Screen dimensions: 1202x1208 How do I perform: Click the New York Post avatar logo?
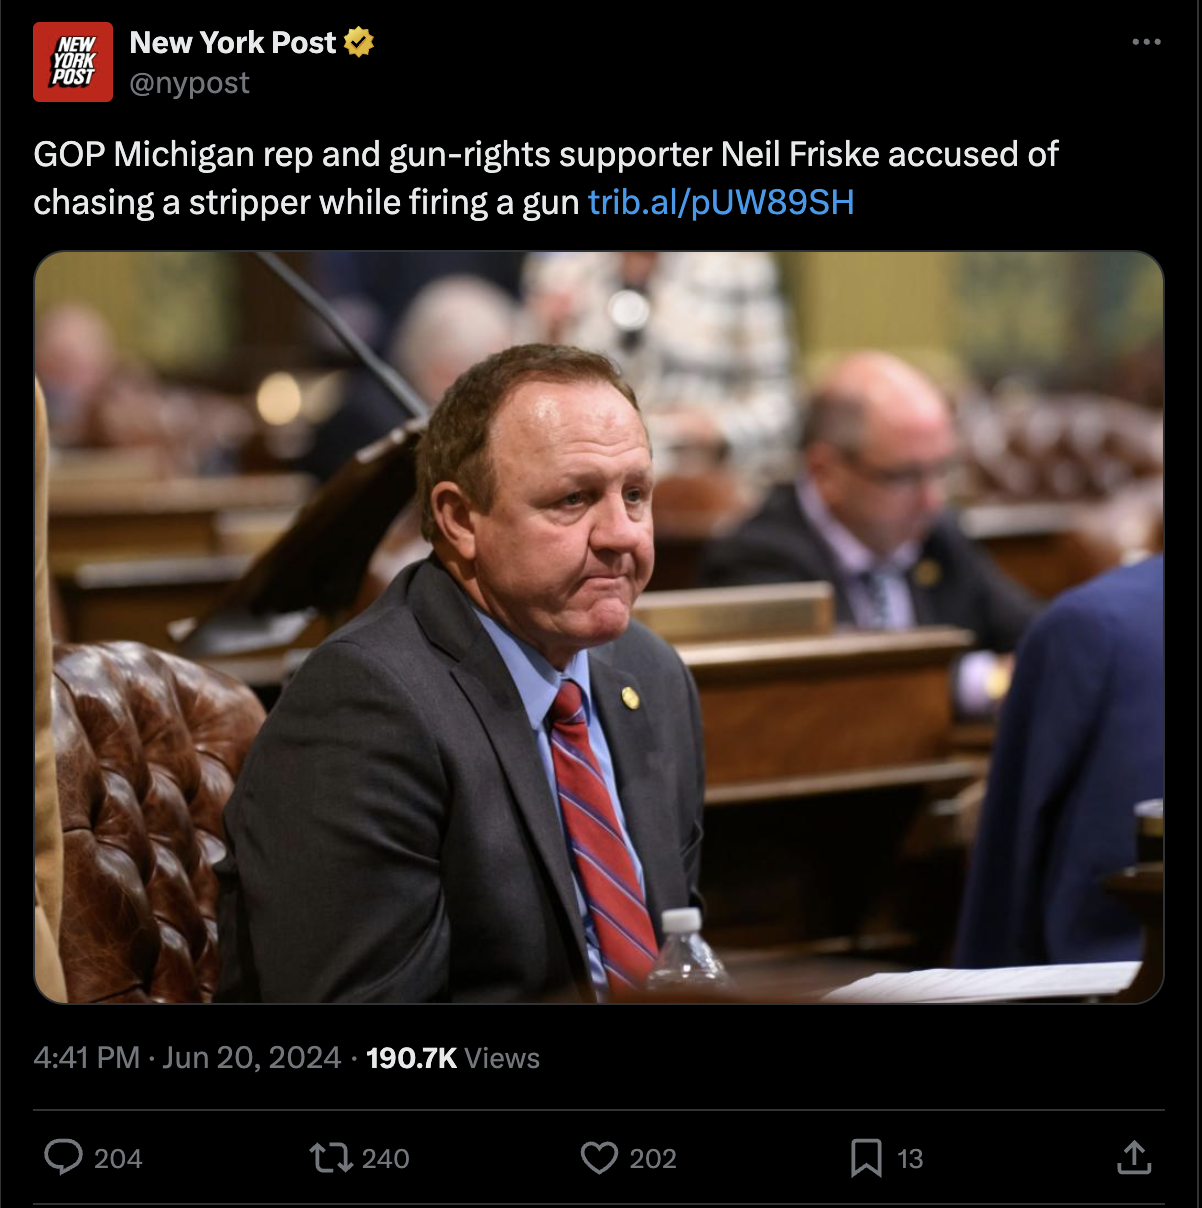73,62
